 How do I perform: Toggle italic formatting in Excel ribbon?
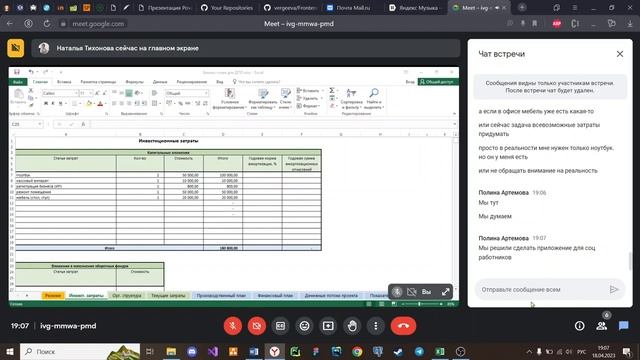pos(53,104)
